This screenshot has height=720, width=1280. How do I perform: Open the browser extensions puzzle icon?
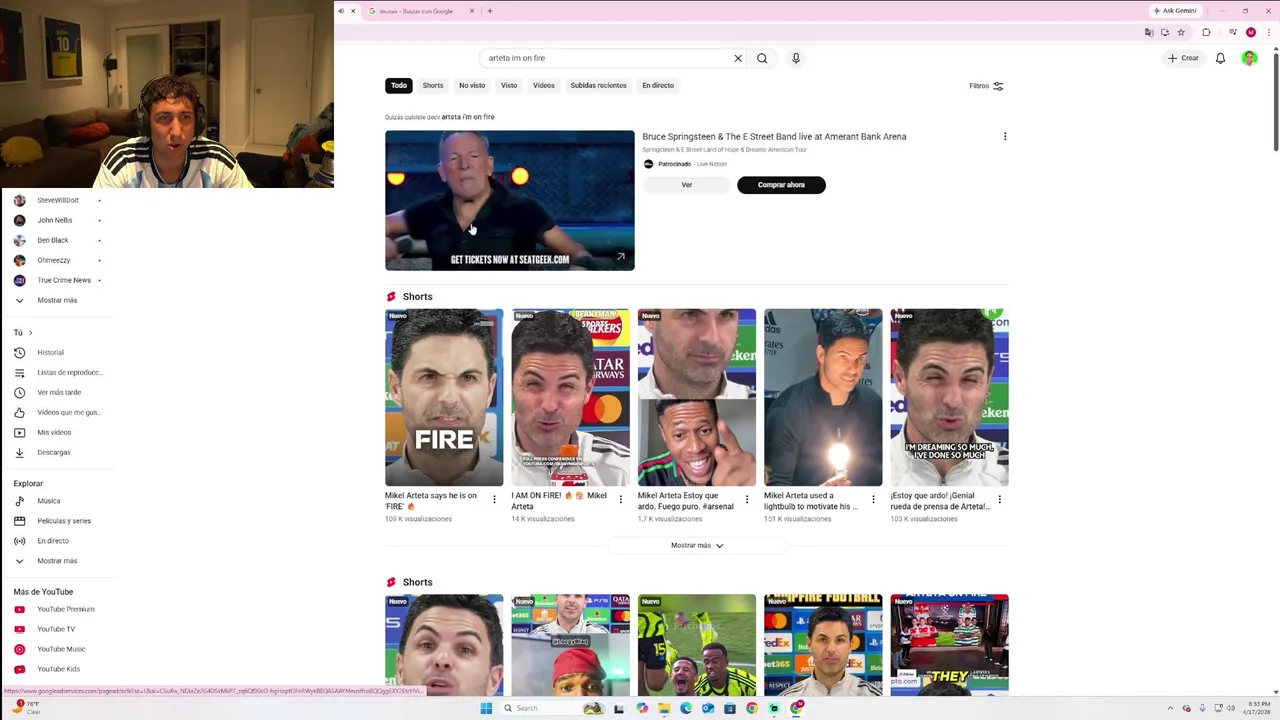coord(1206,32)
